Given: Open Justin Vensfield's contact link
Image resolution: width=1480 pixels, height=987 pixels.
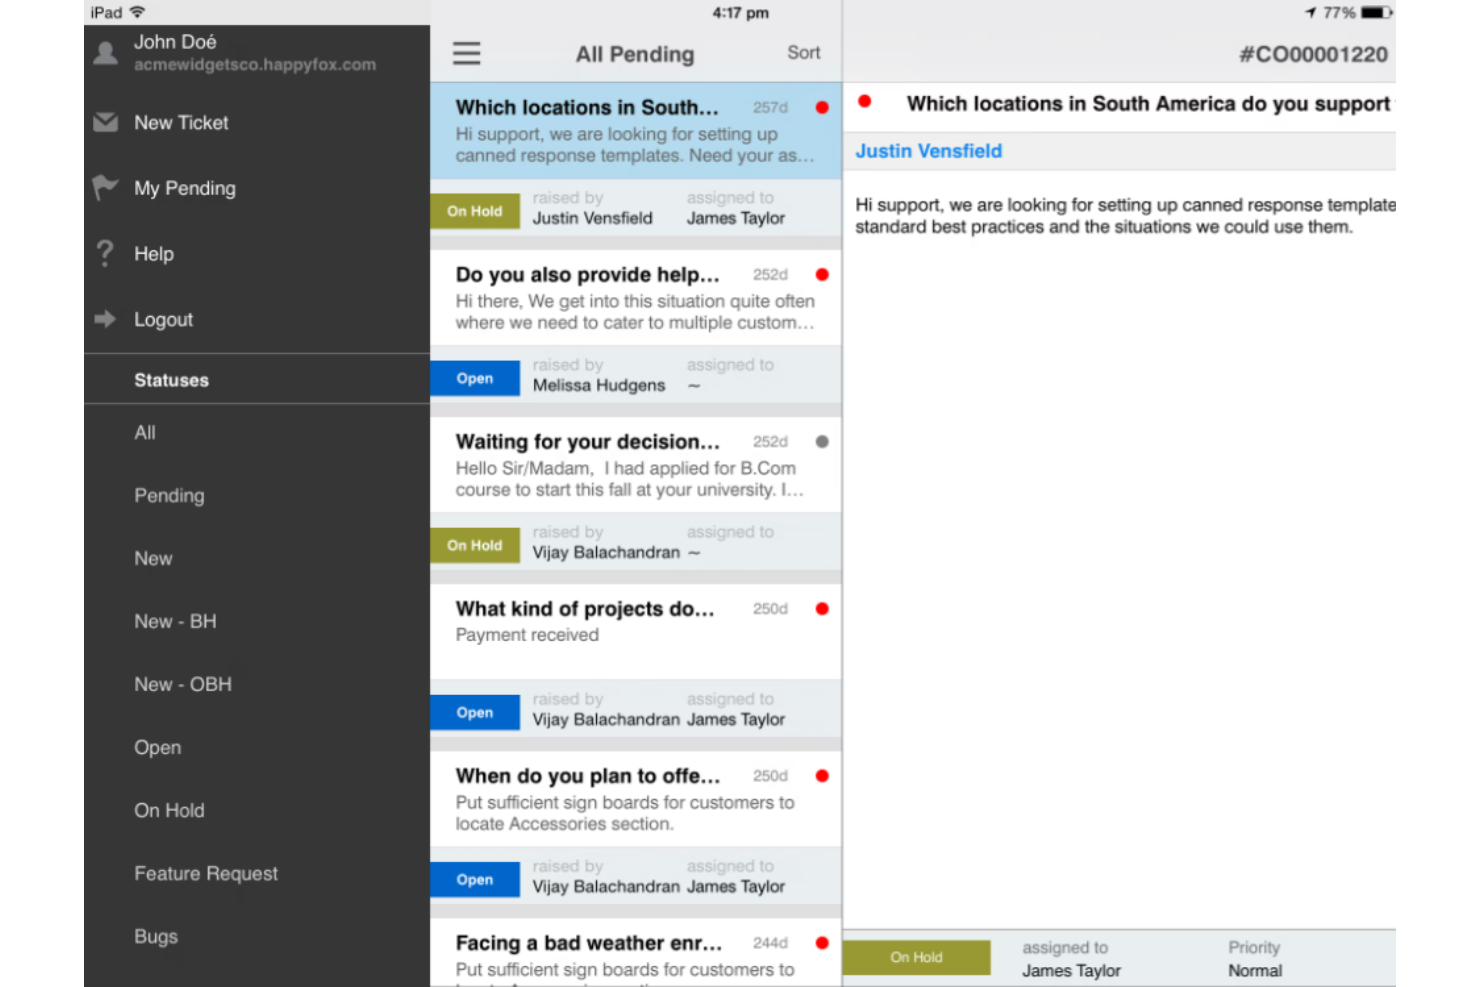Looking at the screenshot, I should 928,151.
